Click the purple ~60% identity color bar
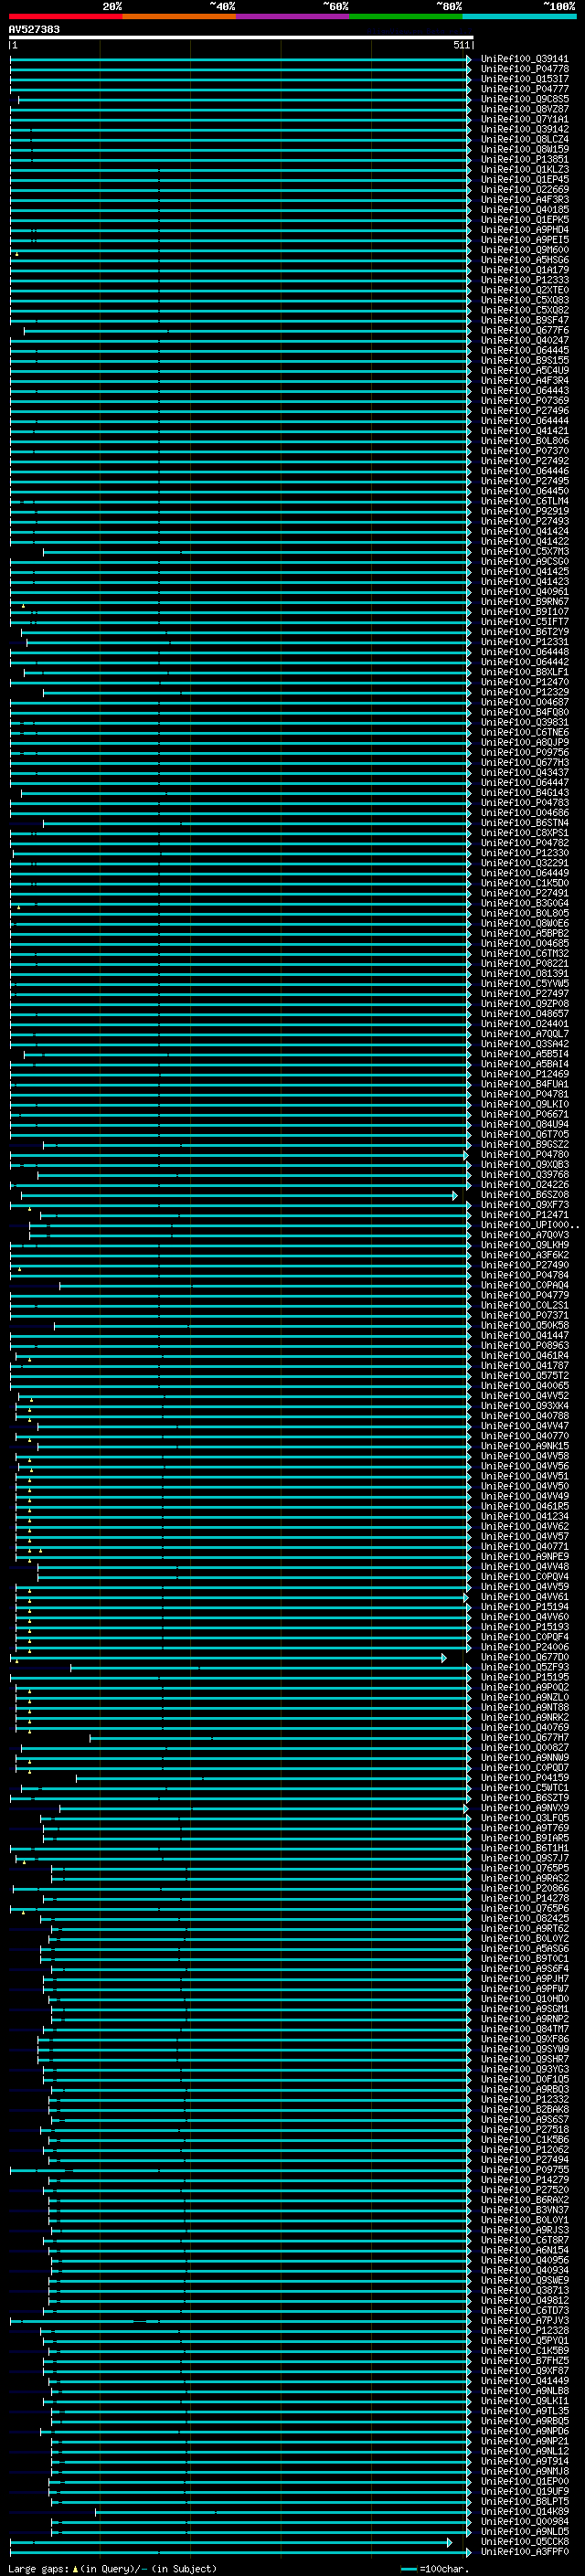The image size is (585, 2576). tap(293, 16)
